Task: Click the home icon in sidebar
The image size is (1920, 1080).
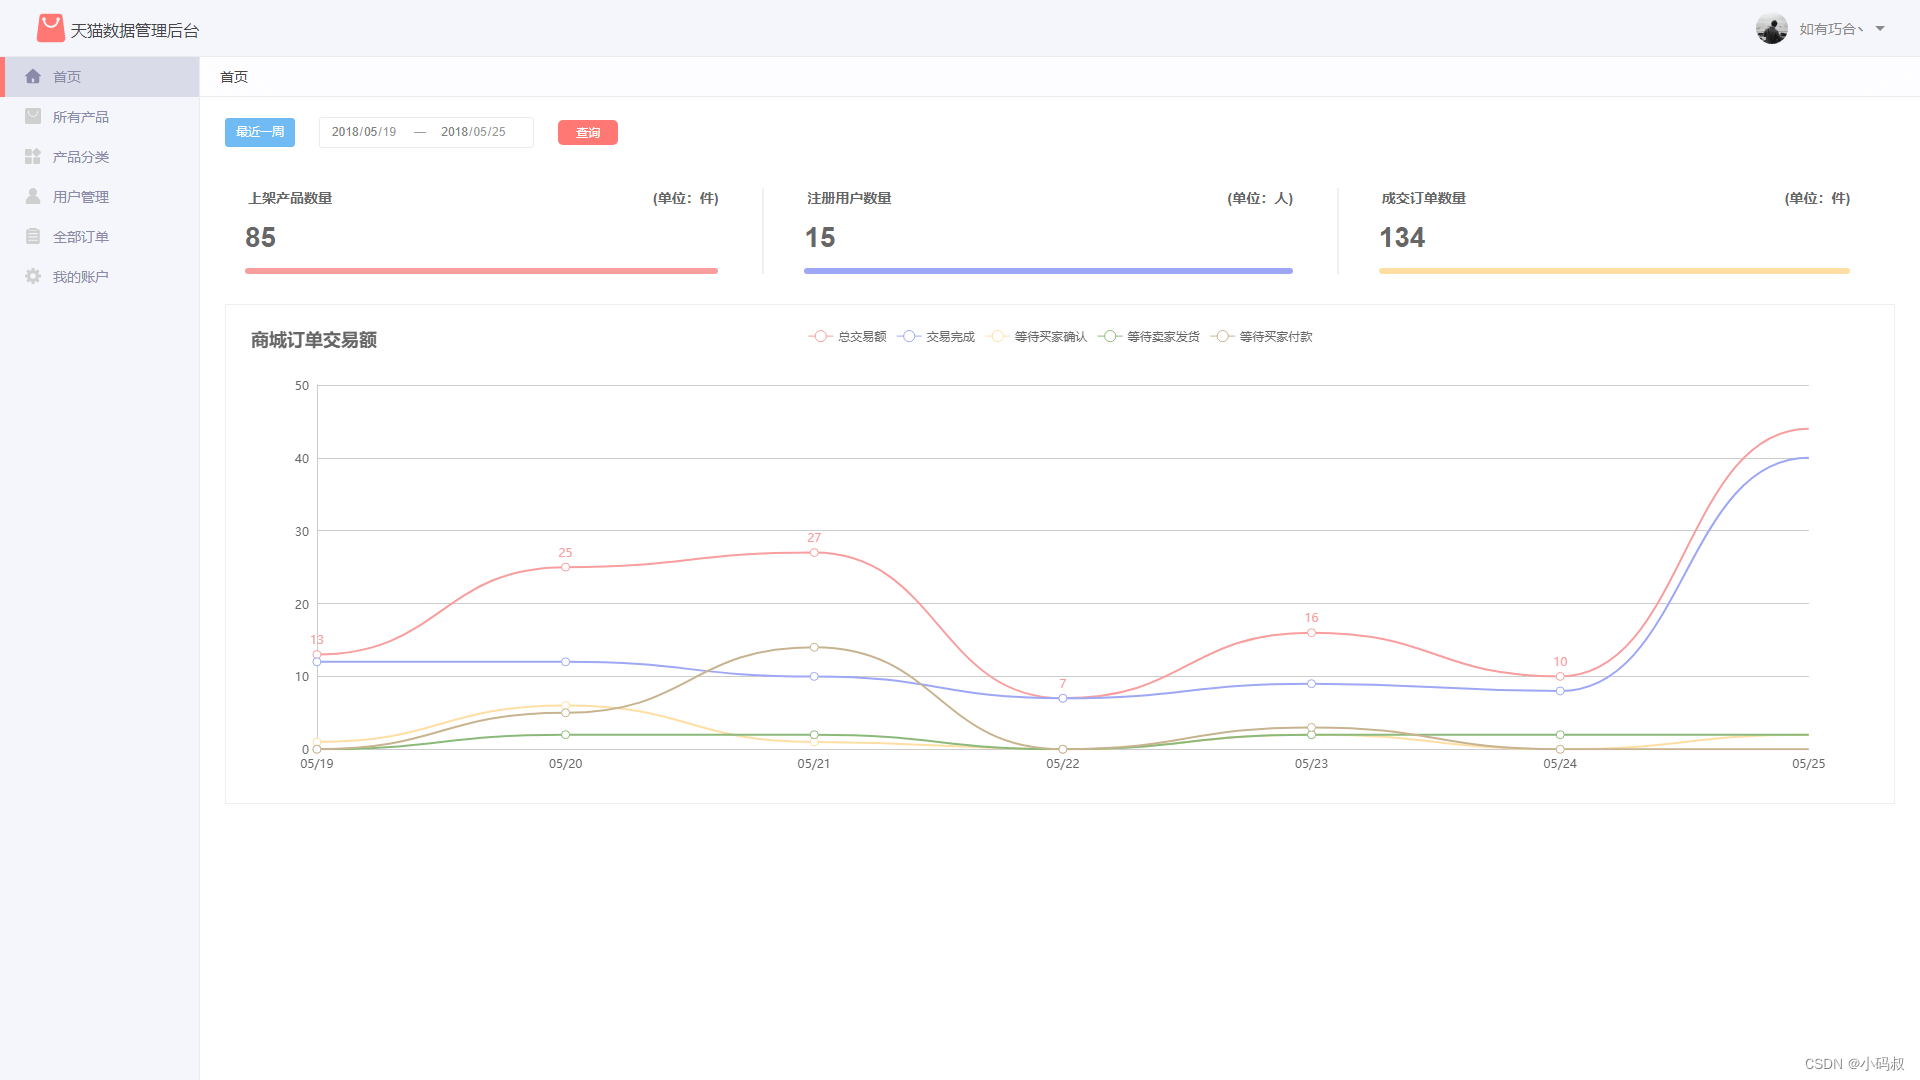Action: click(33, 77)
